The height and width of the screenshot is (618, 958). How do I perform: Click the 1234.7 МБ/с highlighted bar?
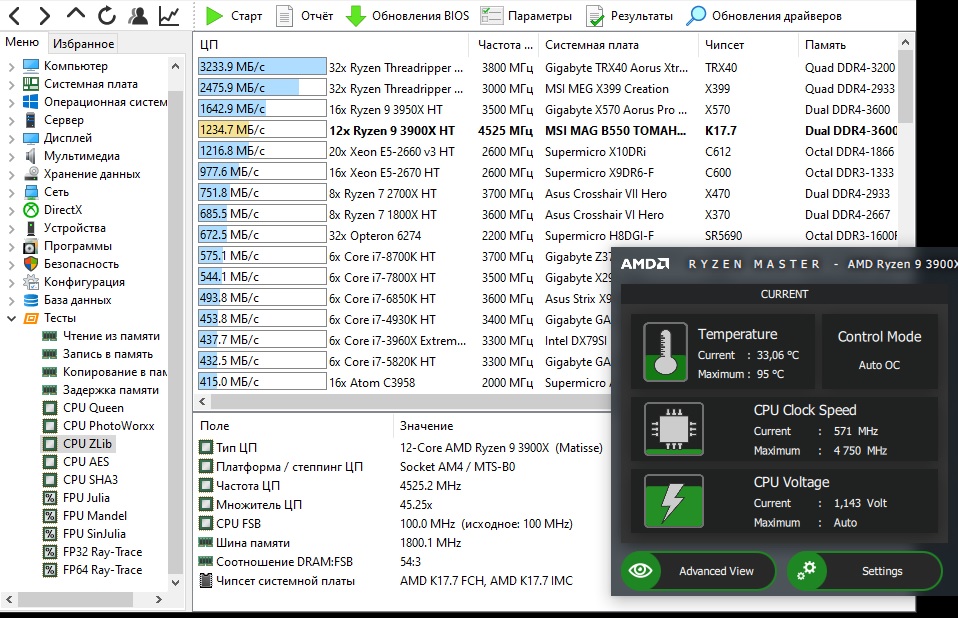pyautogui.click(x=262, y=129)
